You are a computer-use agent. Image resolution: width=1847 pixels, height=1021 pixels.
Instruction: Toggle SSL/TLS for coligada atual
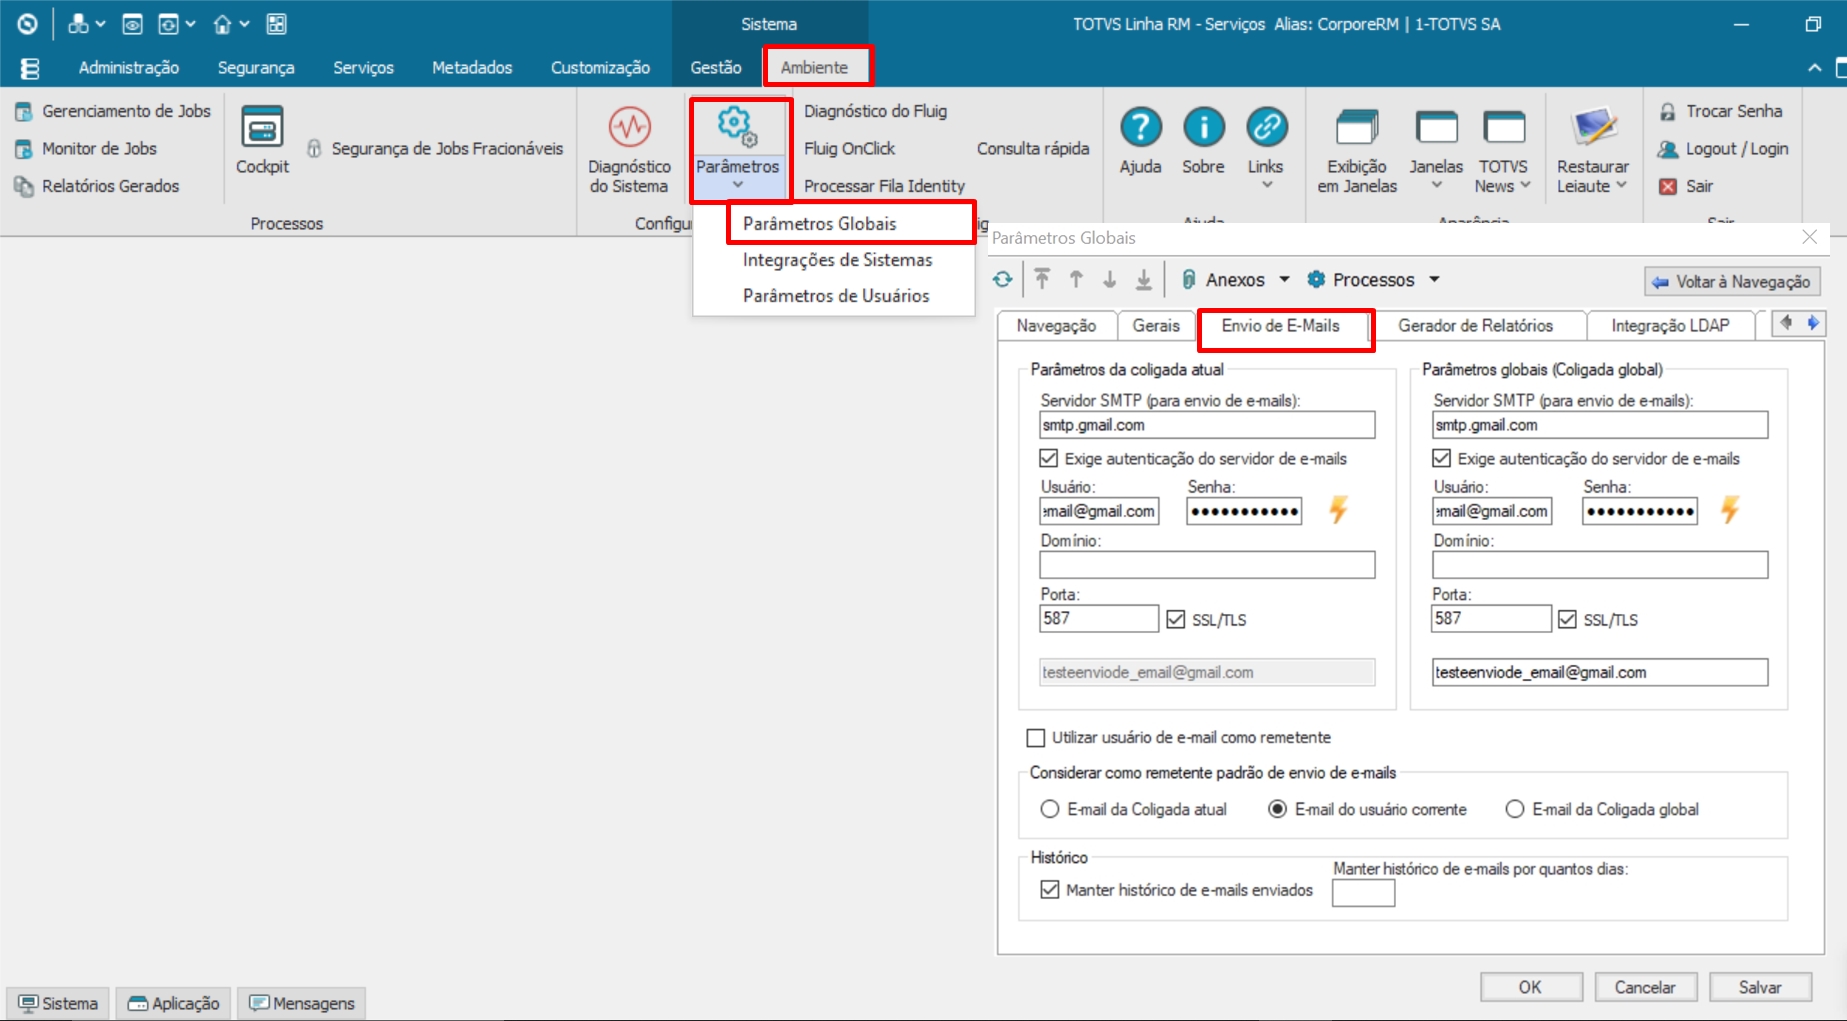1176,619
